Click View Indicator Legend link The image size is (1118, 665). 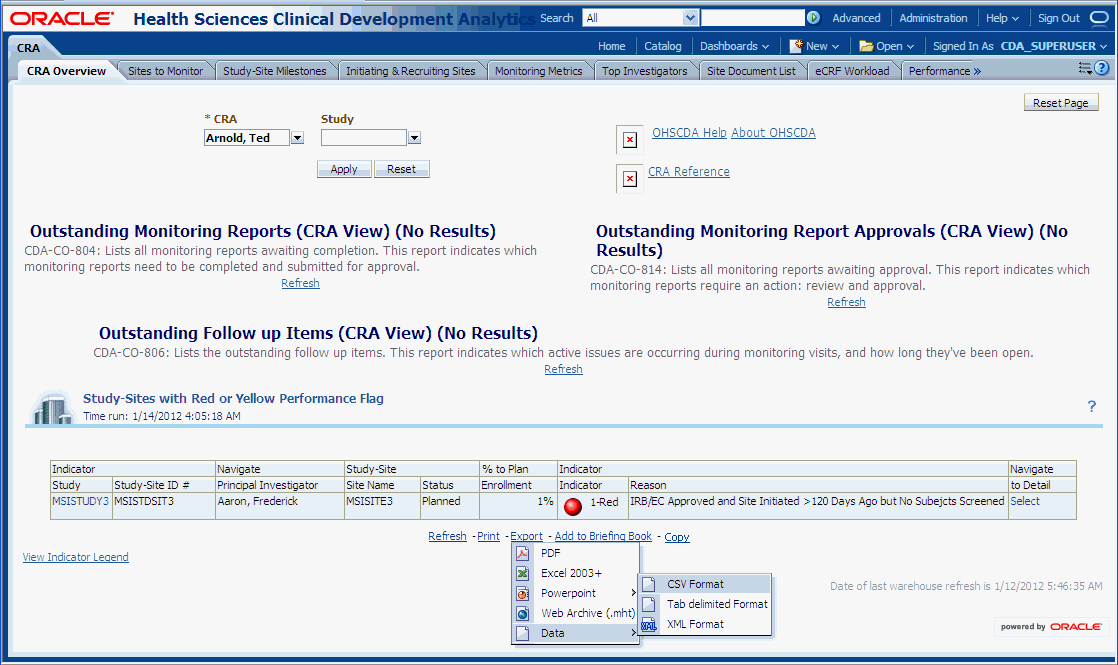point(76,557)
